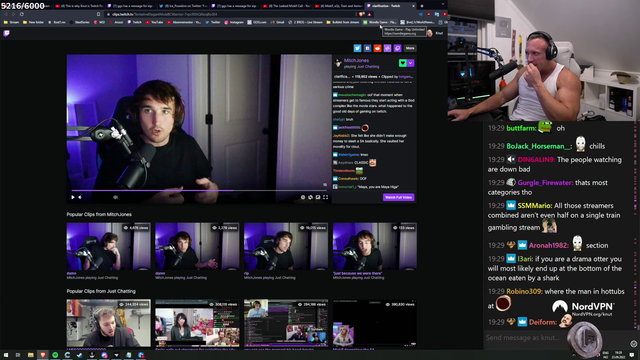This screenshot has width=640, height=360.
Task: Open the Twitch logo home icon
Action: click(6, 33)
